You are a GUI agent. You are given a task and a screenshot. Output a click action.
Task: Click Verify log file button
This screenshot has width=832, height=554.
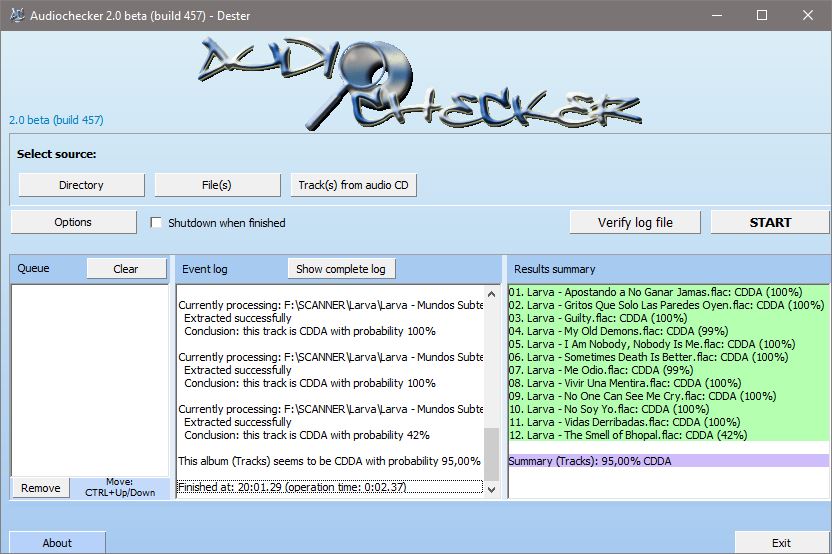[635, 222]
